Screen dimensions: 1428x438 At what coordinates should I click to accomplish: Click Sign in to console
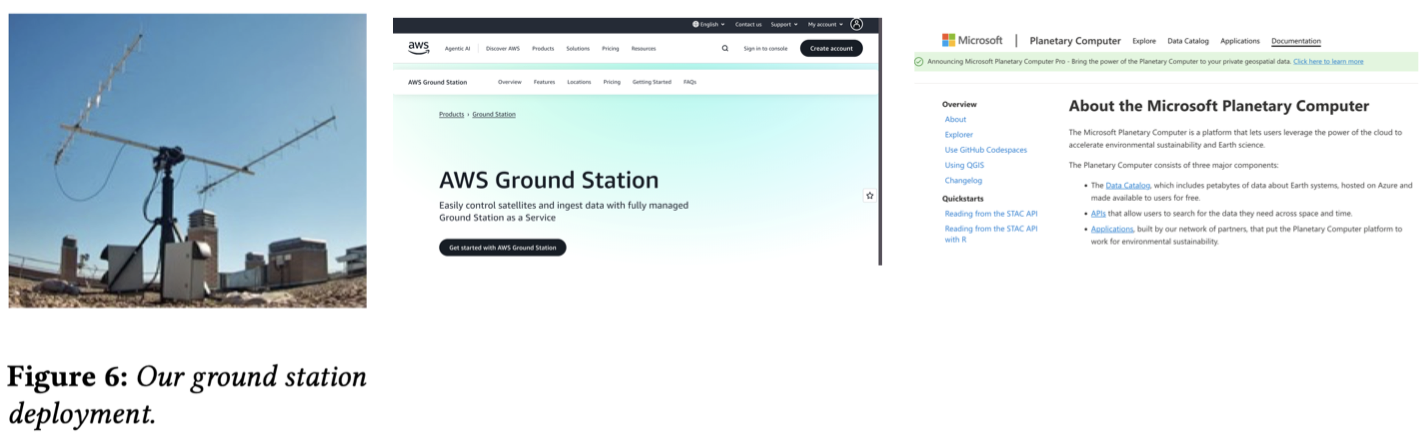pos(765,48)
